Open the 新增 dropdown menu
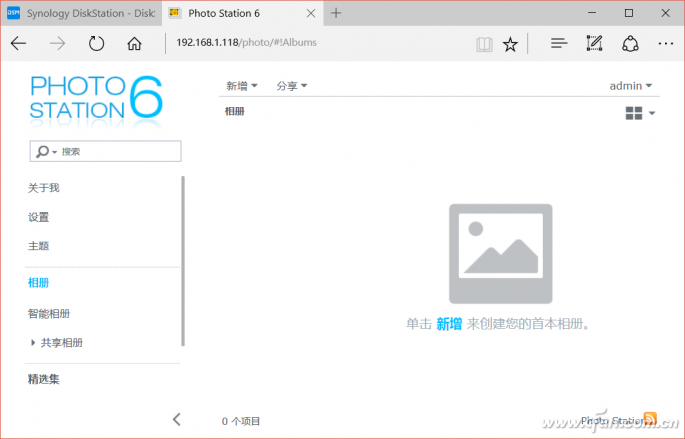Image resolution: width=685 pixels, height=439 pixels. tap(241, 86)
